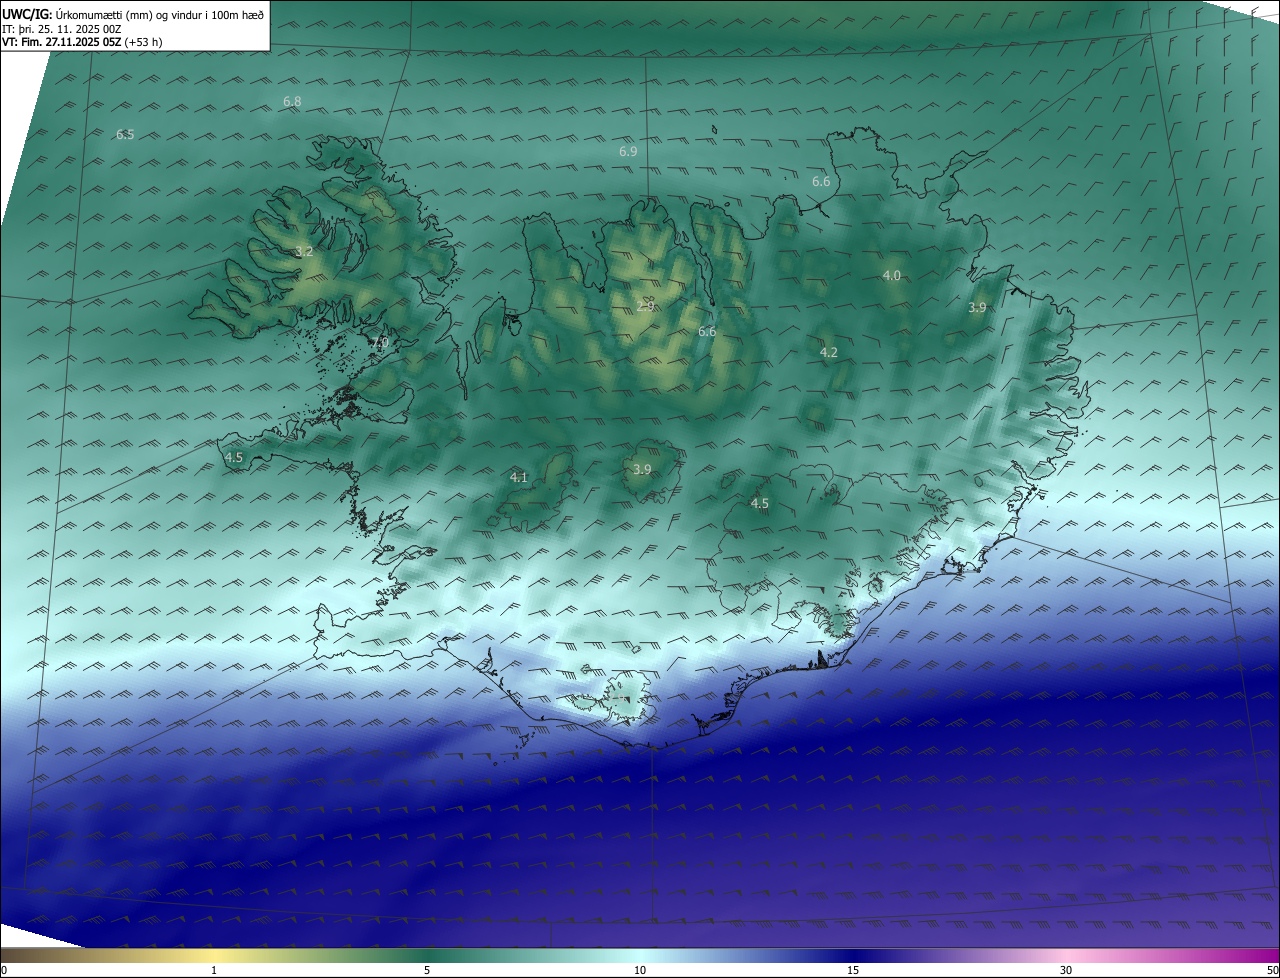Click the 4.2 value label
Viewport: 1280px width, 978px height.
828,353
